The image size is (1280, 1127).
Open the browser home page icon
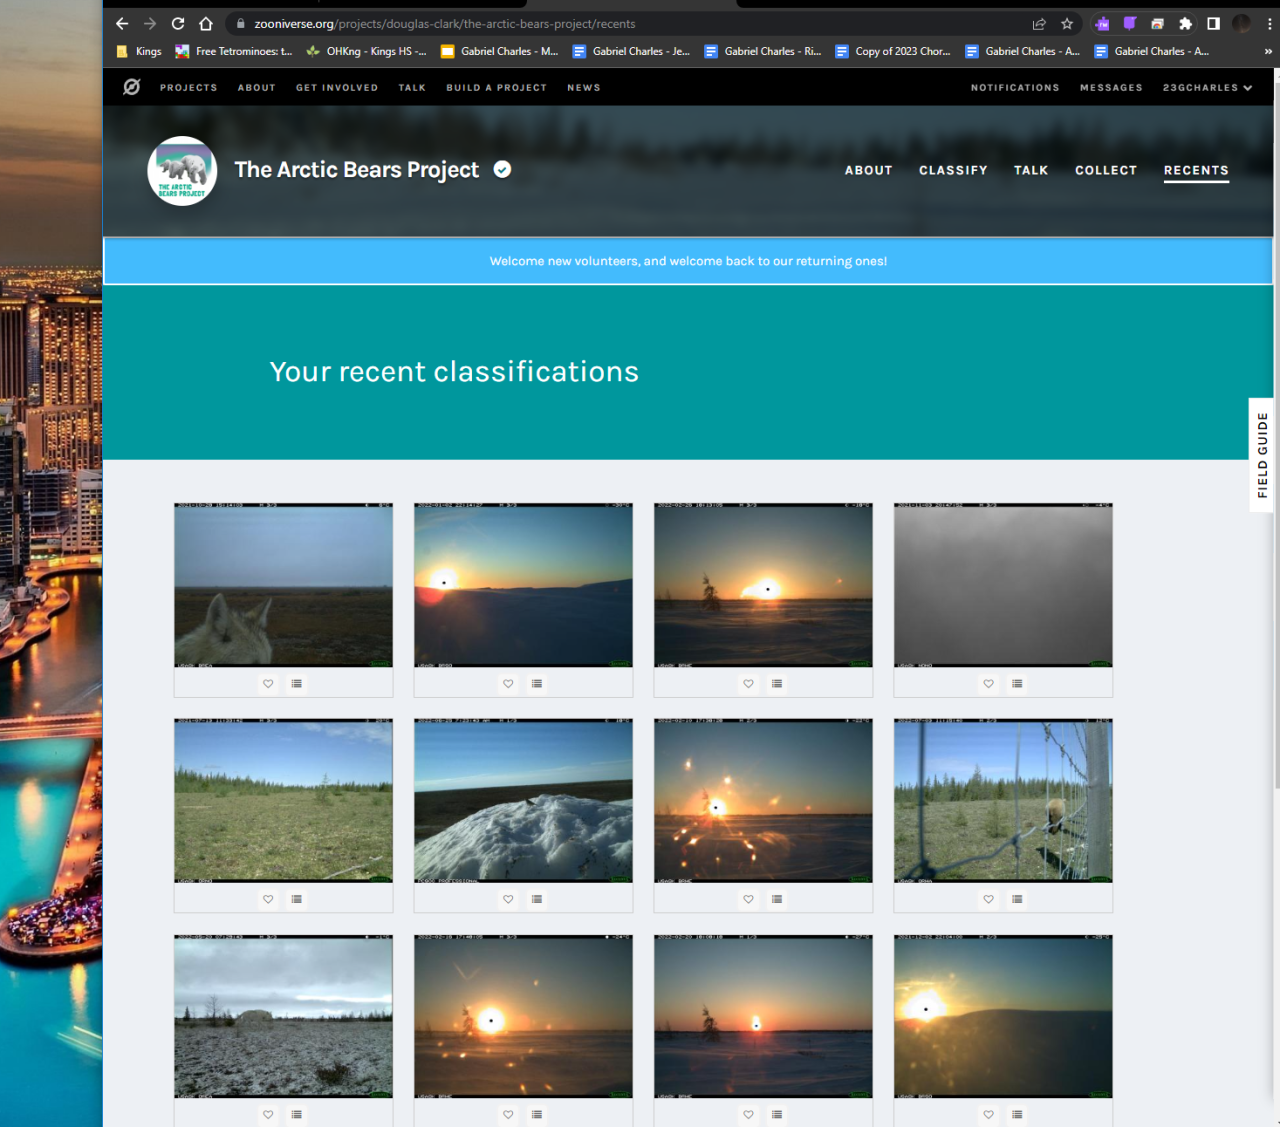206,24
